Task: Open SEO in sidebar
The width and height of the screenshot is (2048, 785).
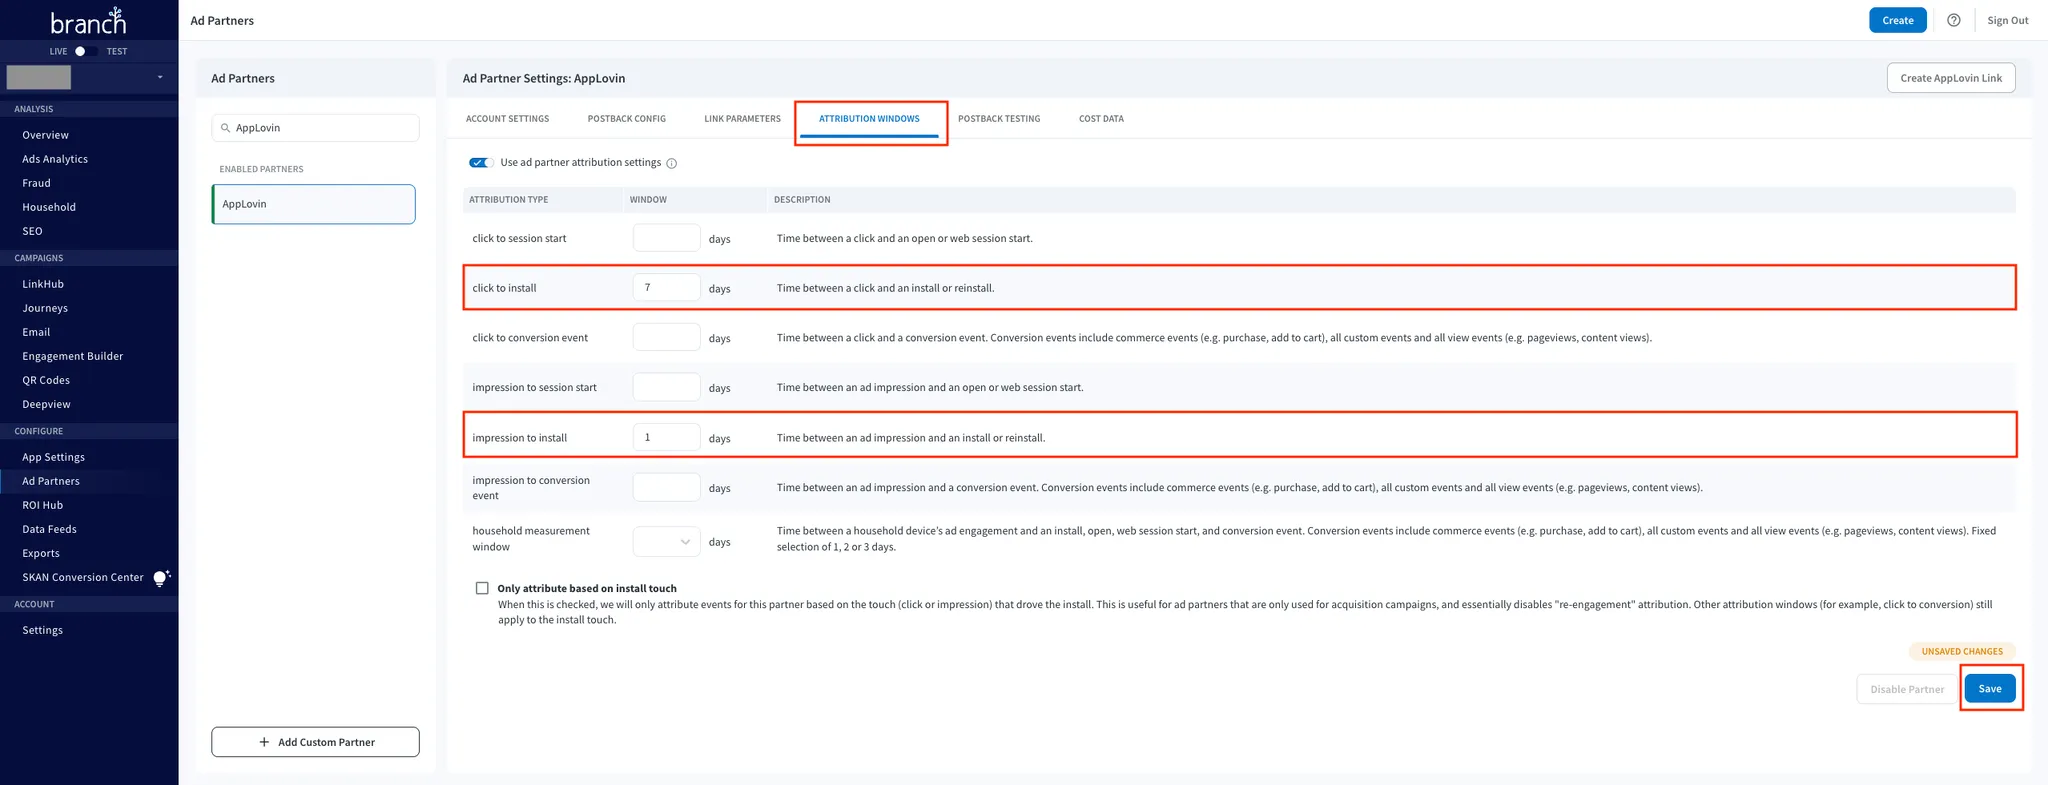Action: [x=32, y=231]
